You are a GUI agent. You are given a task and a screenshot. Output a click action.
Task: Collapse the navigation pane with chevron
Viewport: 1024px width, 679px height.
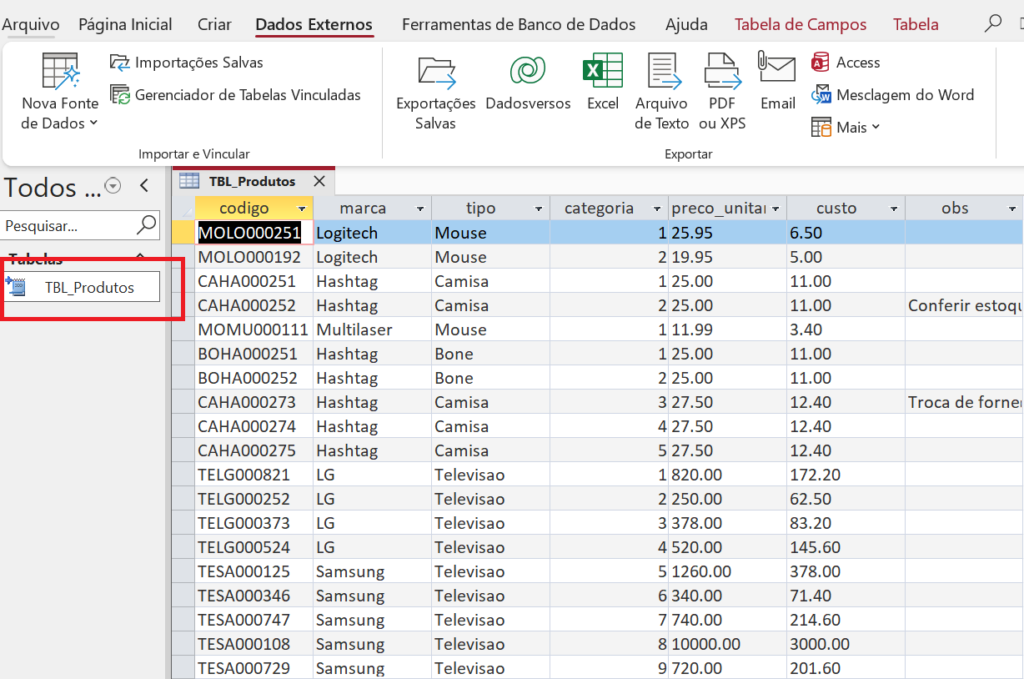point(144,185)
